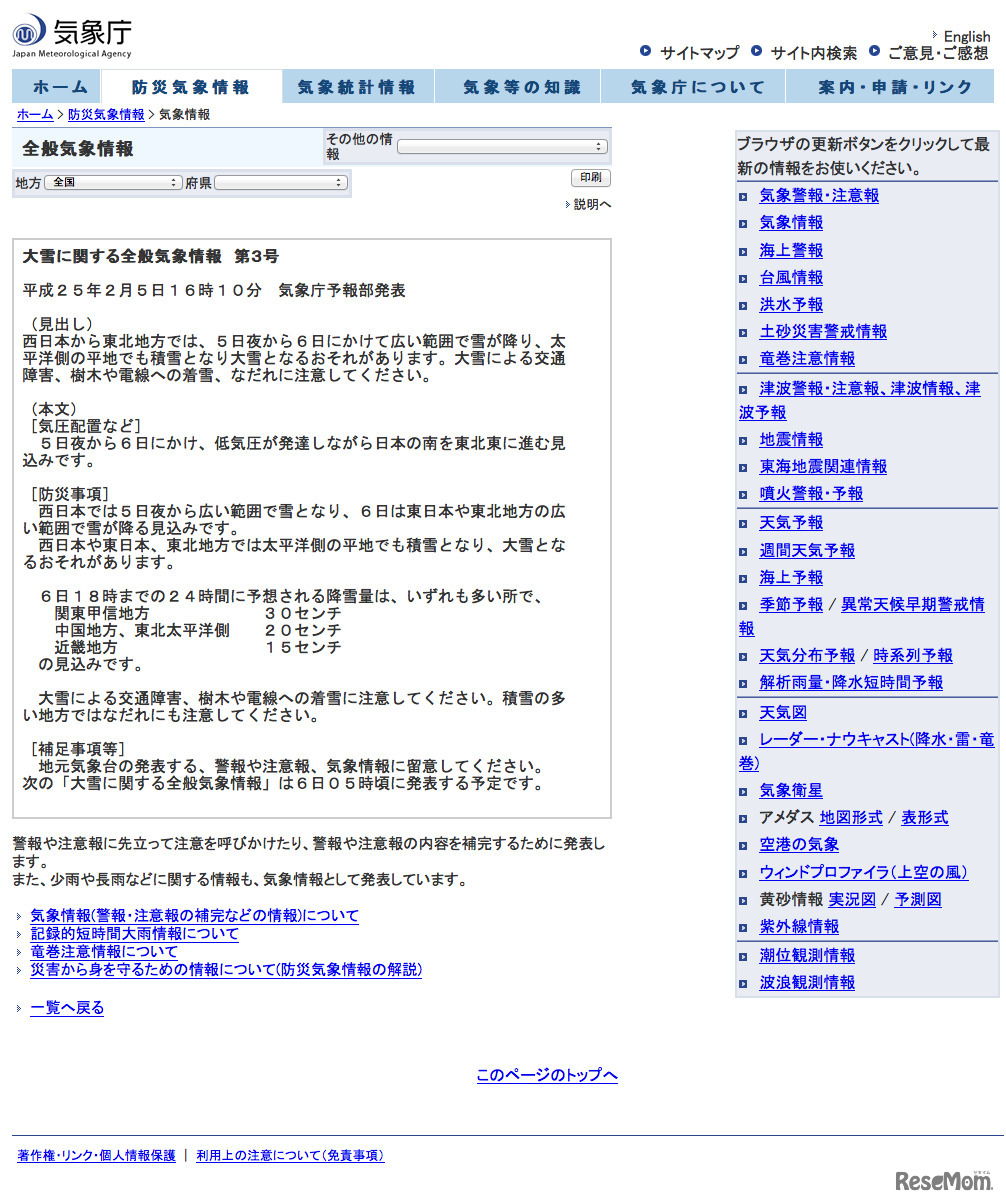Open ウィンドプロファイラ(上空の風) link
1006x1204 pixels.
click(864, 872)
